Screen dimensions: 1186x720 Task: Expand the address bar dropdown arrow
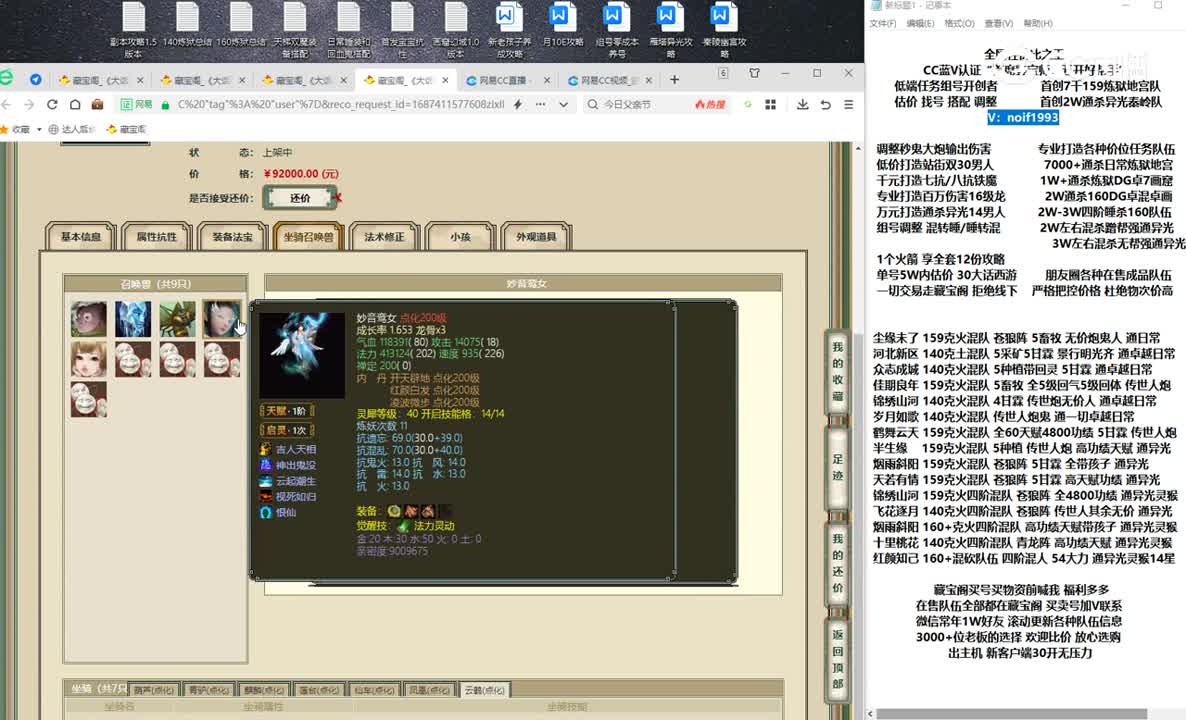click(x=564, y=104)
